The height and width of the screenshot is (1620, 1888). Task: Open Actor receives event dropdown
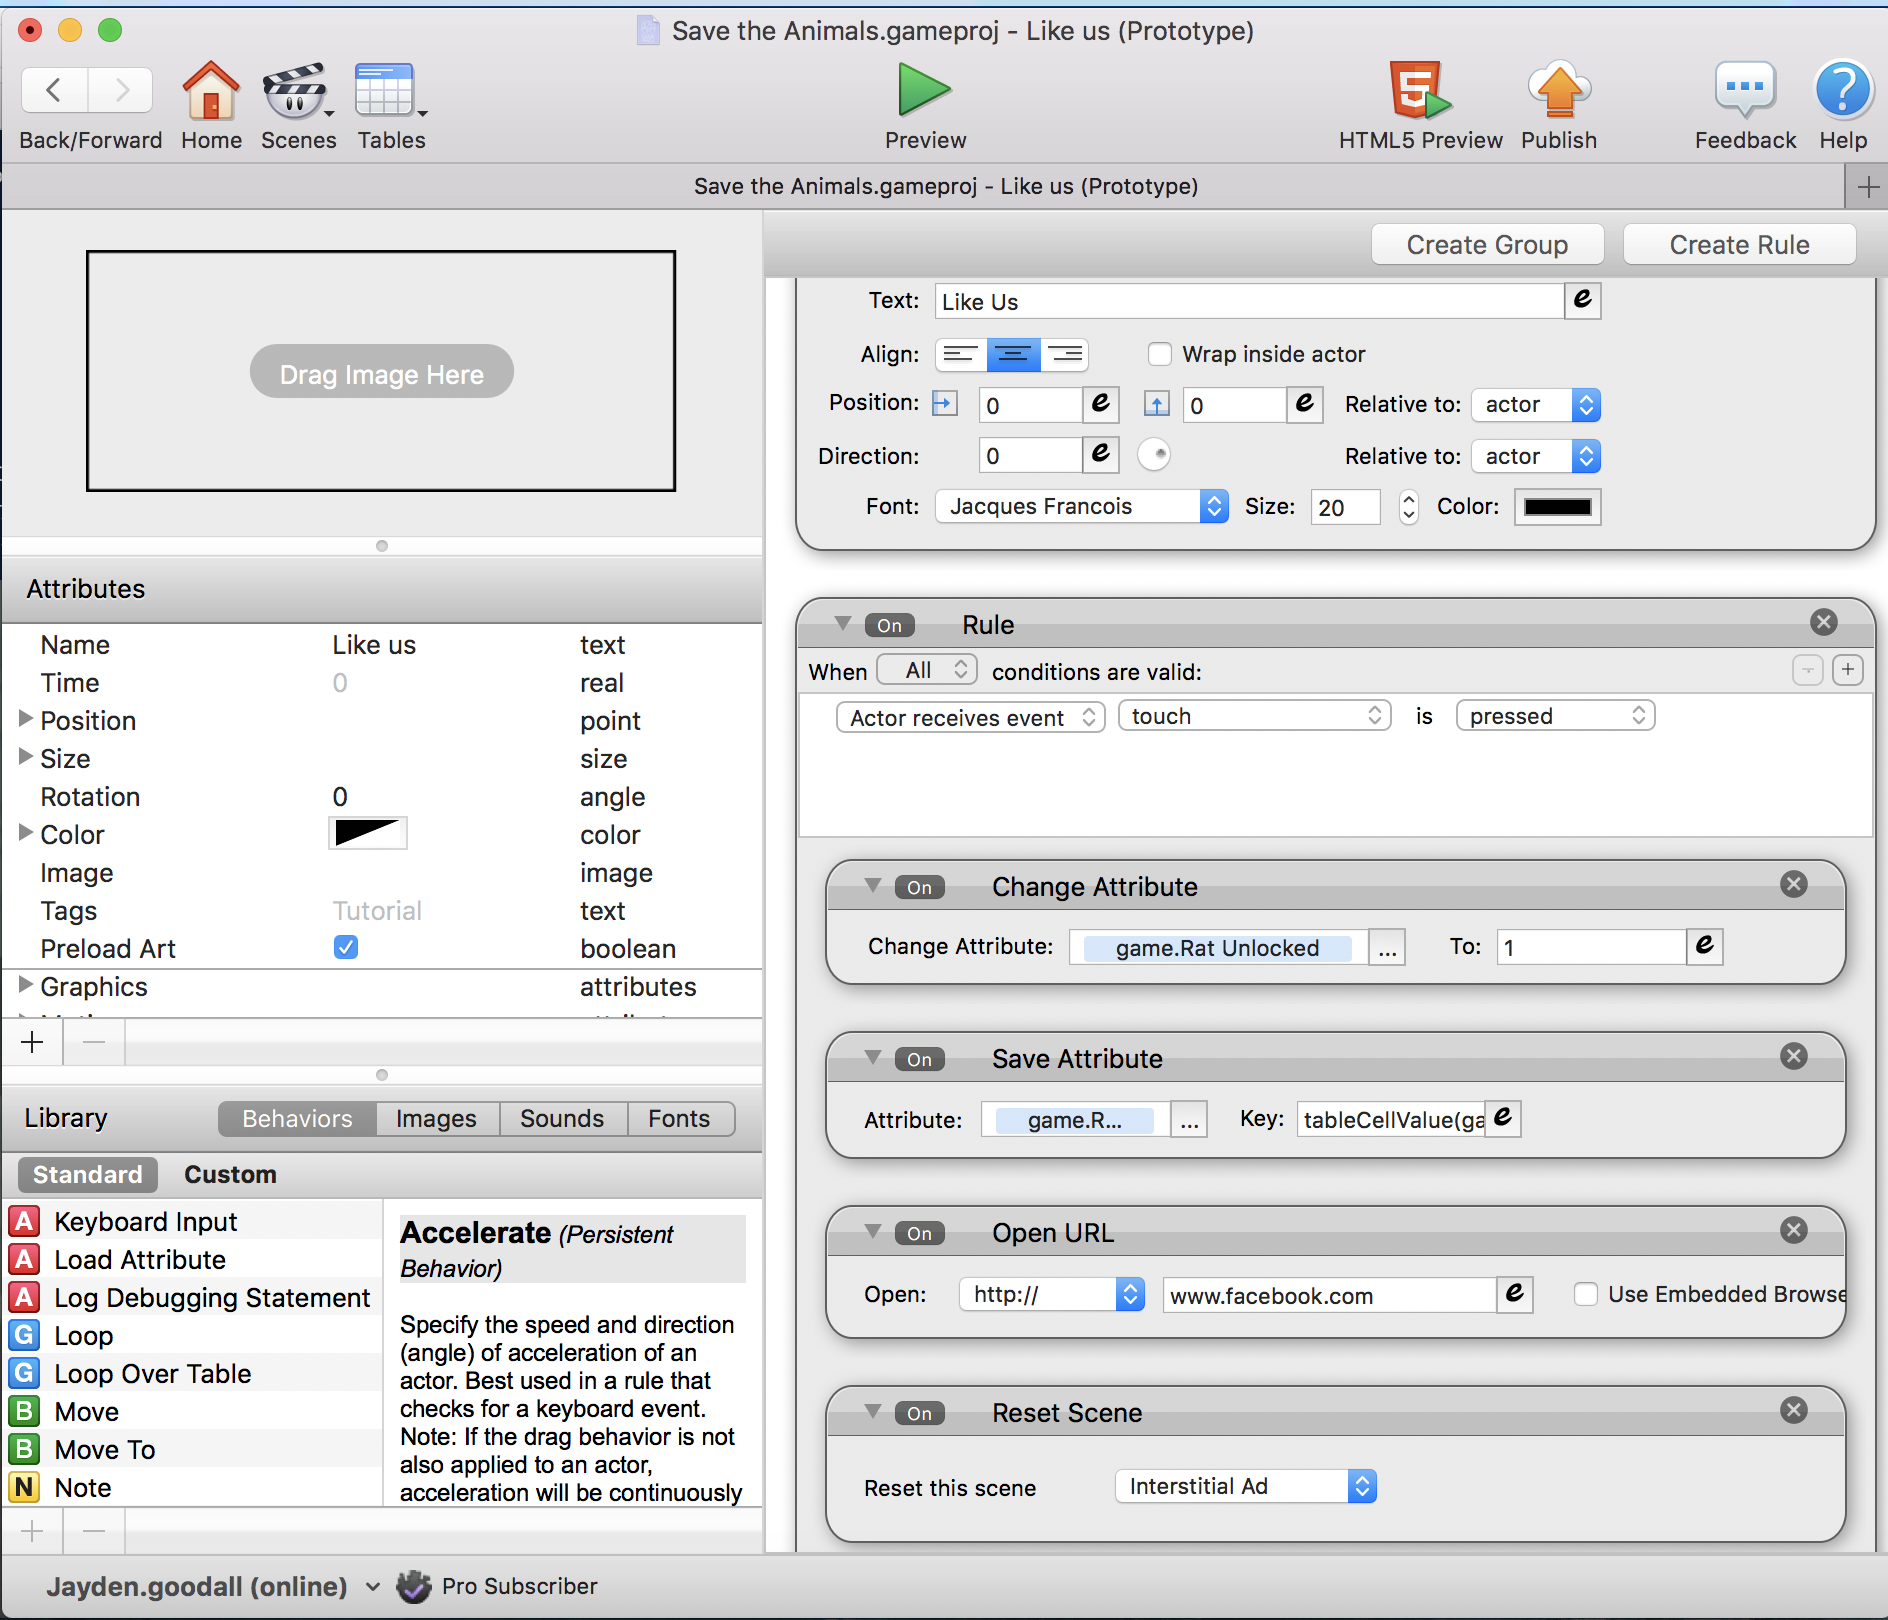(x=971, y=717)
